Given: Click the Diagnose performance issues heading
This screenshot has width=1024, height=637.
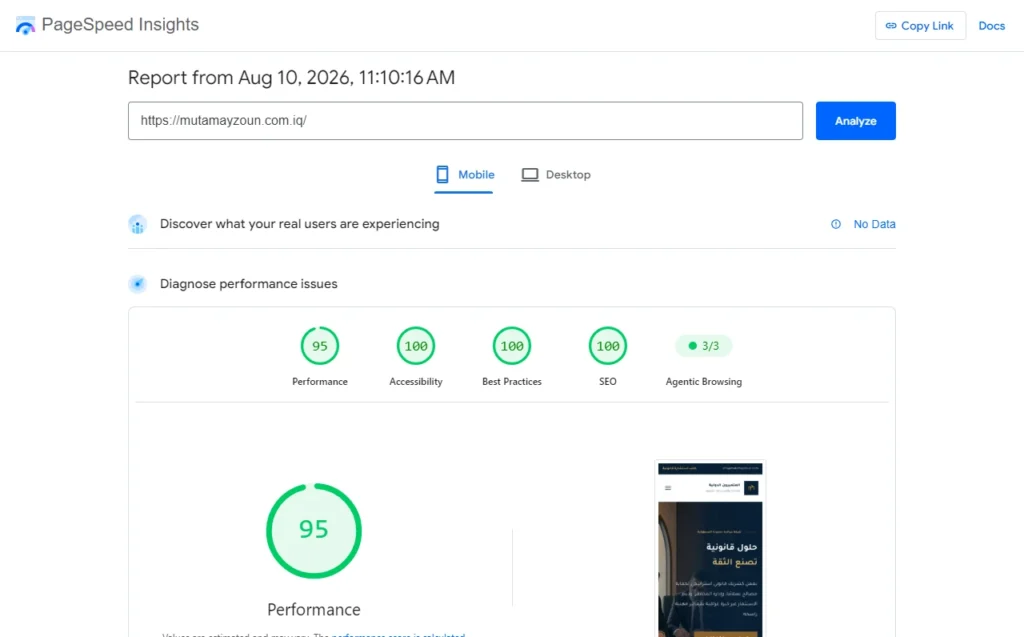Looking at the screenshot, I should tap(248, 284).
